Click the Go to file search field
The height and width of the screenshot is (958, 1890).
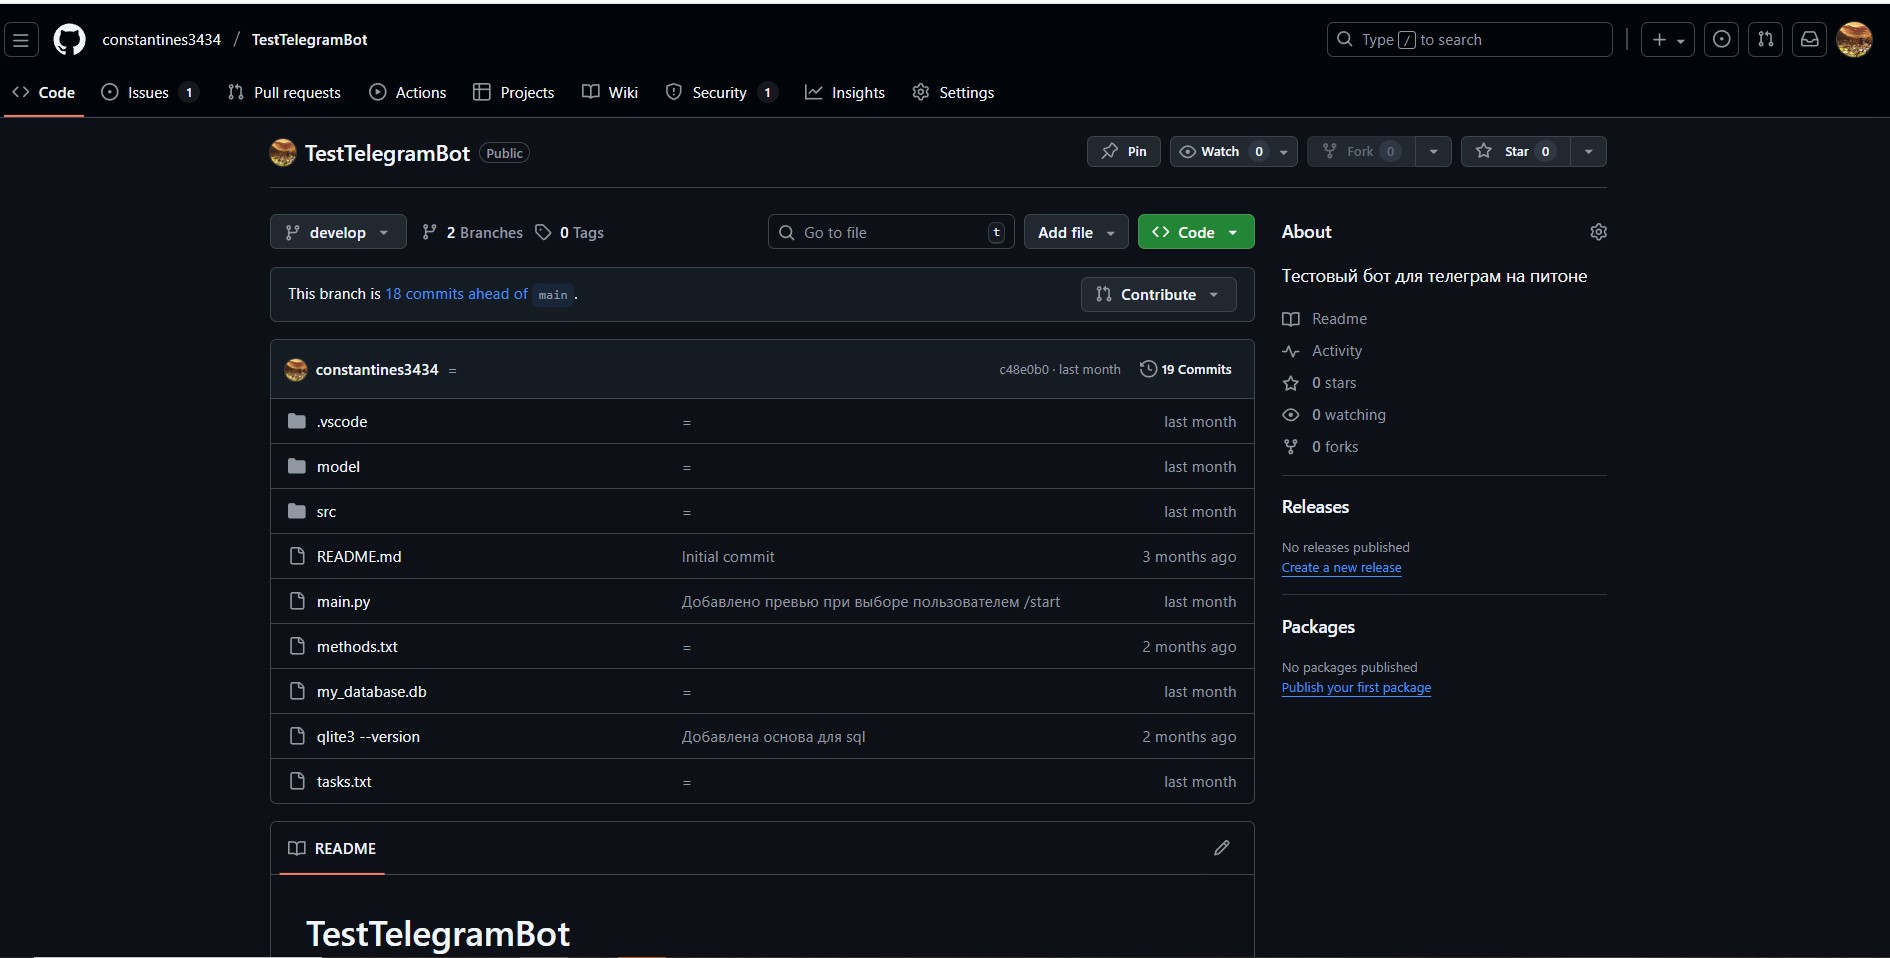(891, 232)
